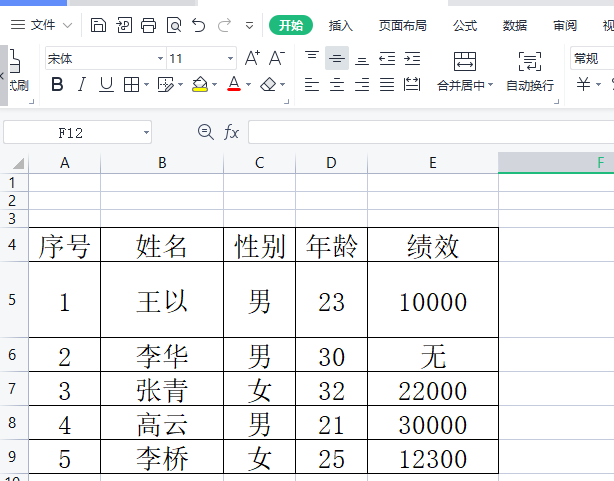614x481 pixels.
Task: Open the 文件 menu
Action: (x=43, y=25)
